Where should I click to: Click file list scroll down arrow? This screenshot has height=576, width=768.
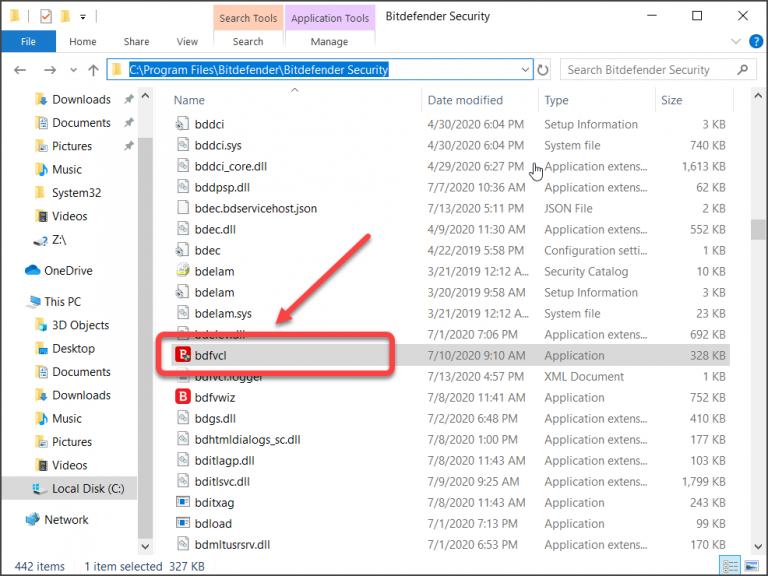click(x=758, y=546)
